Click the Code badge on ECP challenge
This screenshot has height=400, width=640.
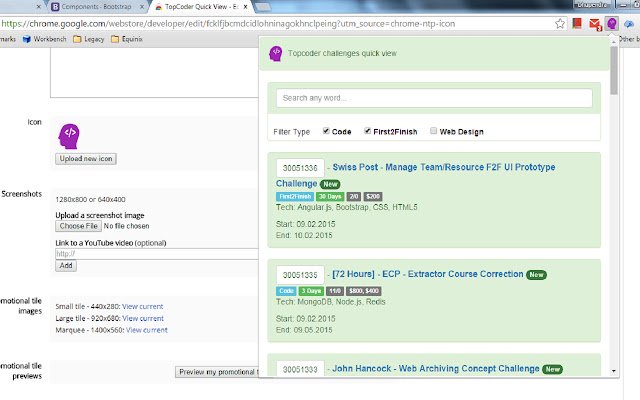click(x=287, y=291)
